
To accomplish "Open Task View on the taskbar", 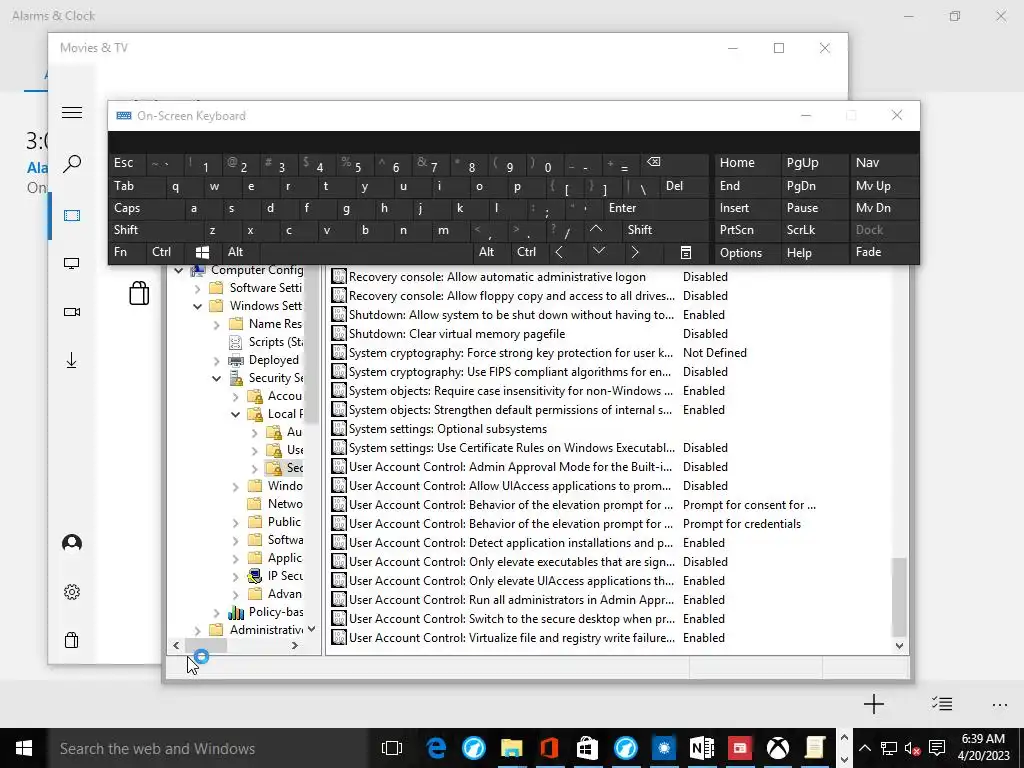I will 391,748.
